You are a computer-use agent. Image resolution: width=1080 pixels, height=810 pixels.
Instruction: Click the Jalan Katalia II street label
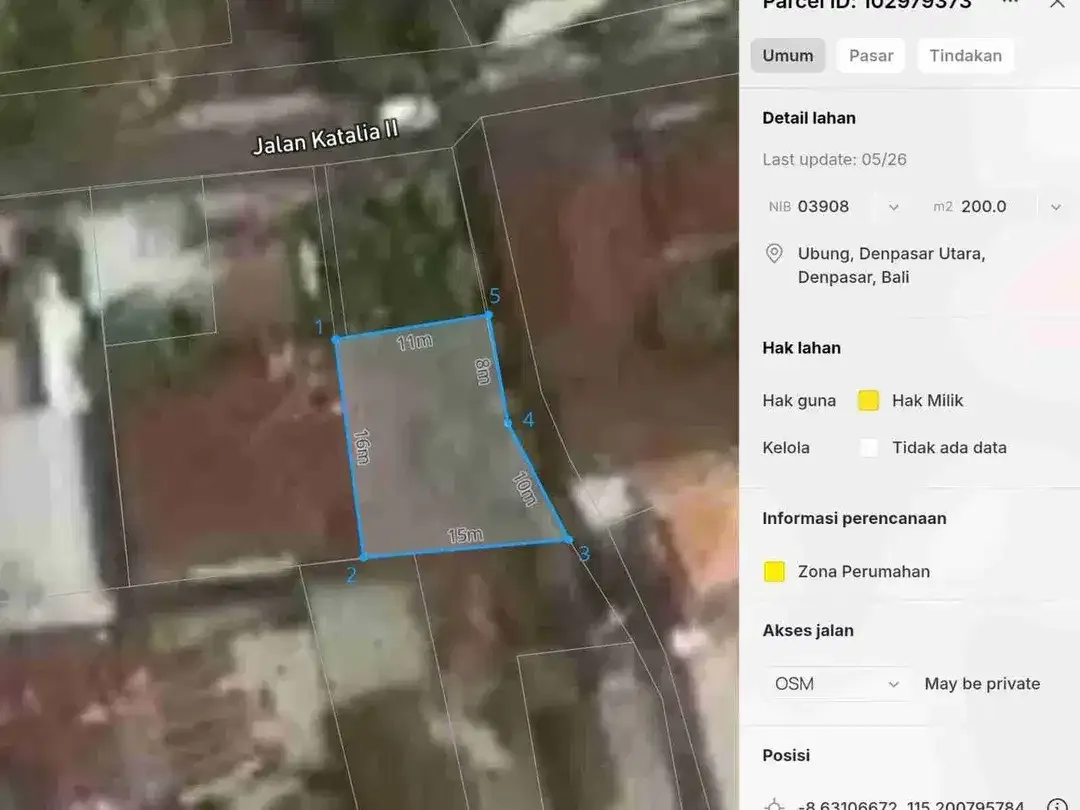click(x=326, y=138)
